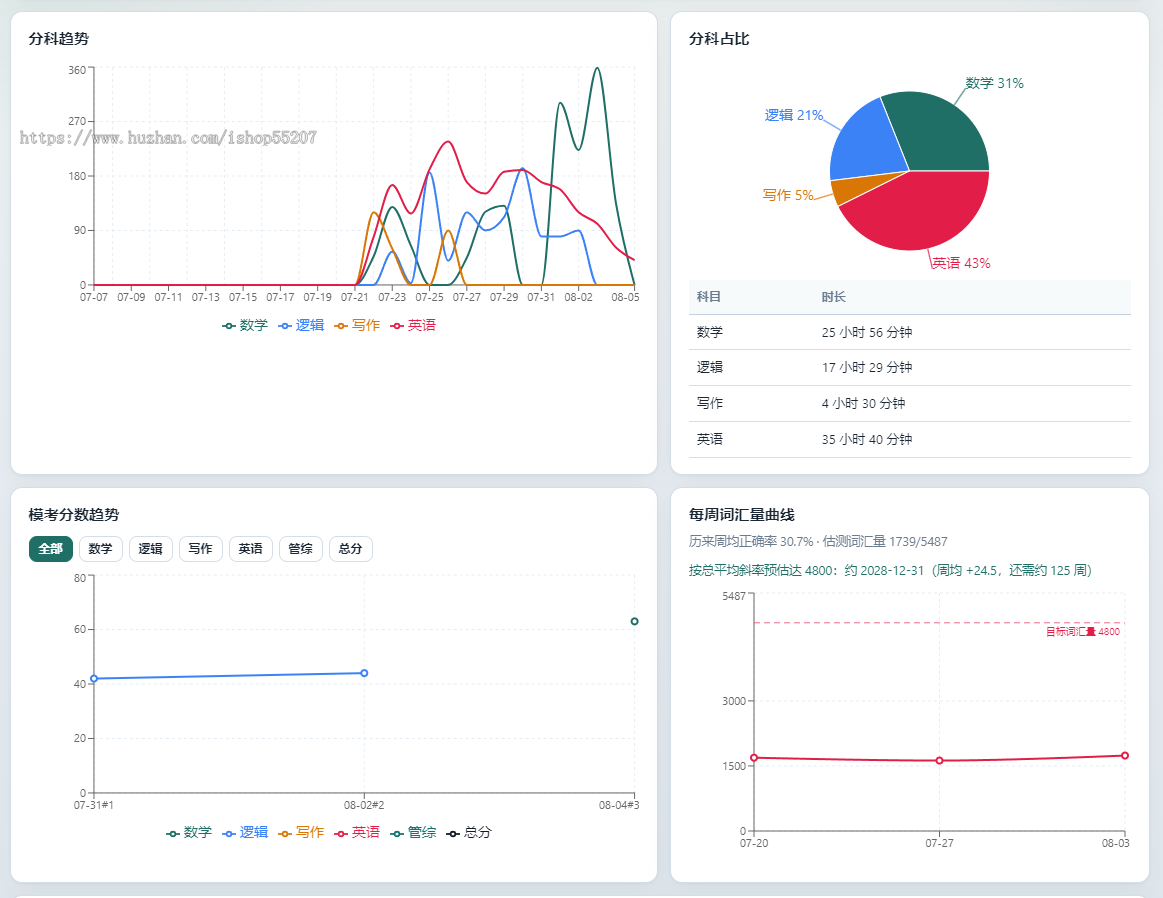This screenshot has width=1163, height=898.
Task: Click the 时长 column header in the table
Action: click(x=834, y=297)
